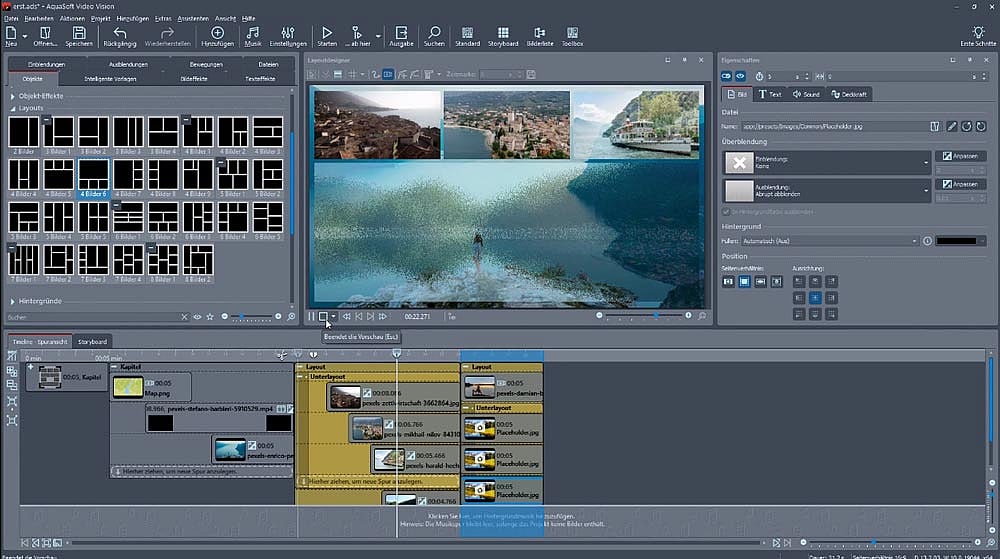Image resolution: width=1000 pixels, height=559 pixels.
Task: Toggle the eye visibility icon in Eigenschaften
Action: 741,76
